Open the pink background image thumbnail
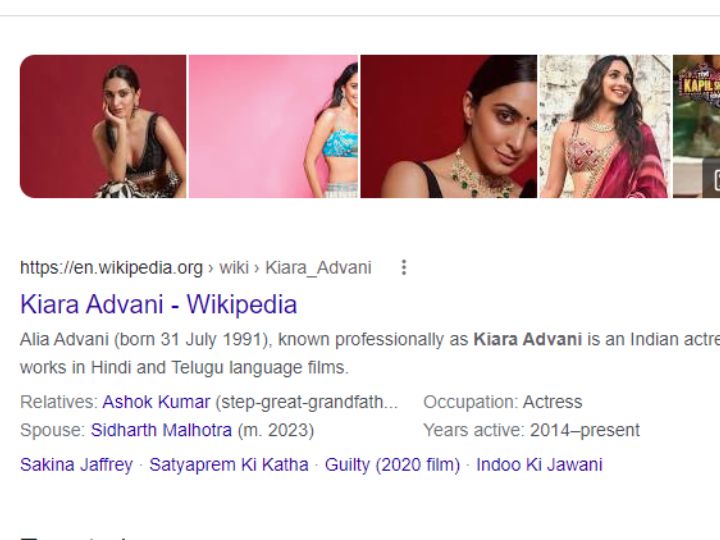Image resolution: width=720 pixels, height=540 pixels. (x=273, y=126)
